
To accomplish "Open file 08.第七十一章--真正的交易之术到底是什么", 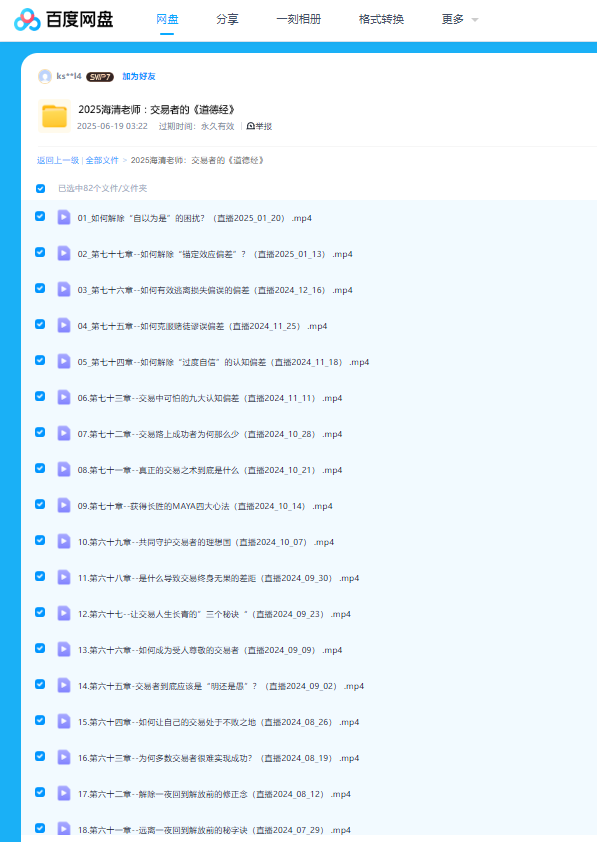I will click(x=209, y=470).
